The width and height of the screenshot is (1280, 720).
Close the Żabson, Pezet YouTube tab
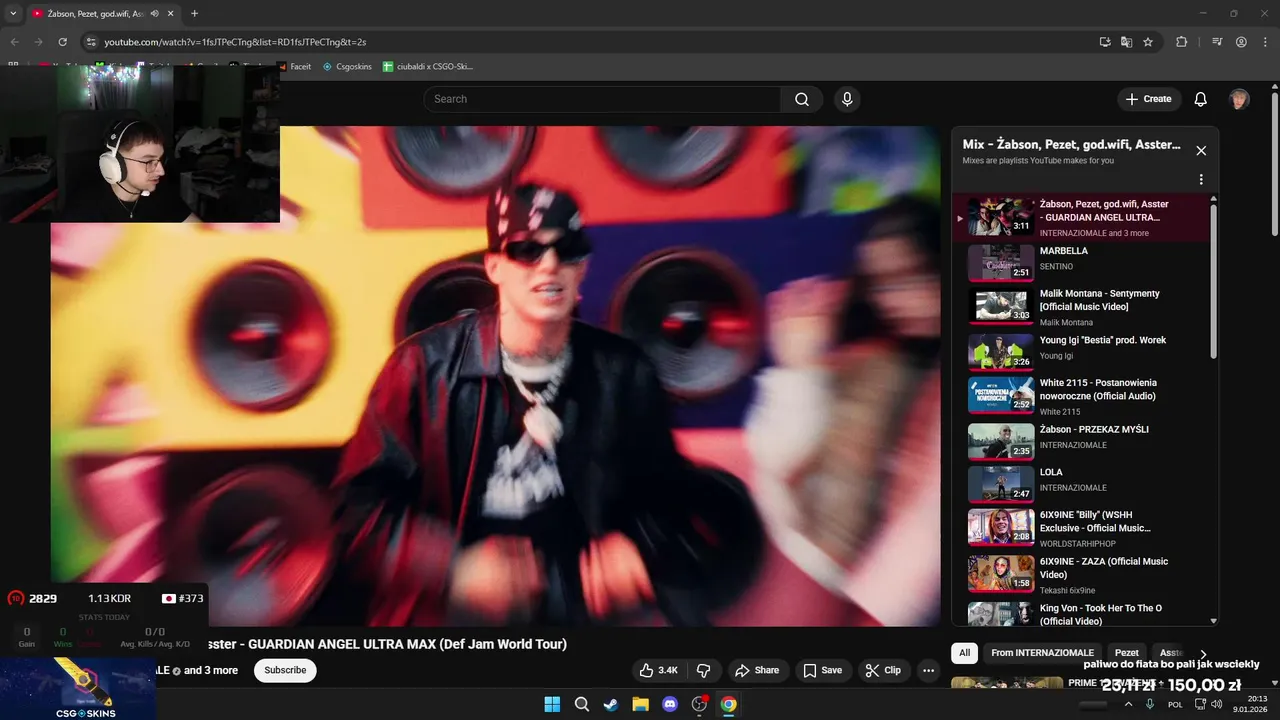click(x=171, y=14)
